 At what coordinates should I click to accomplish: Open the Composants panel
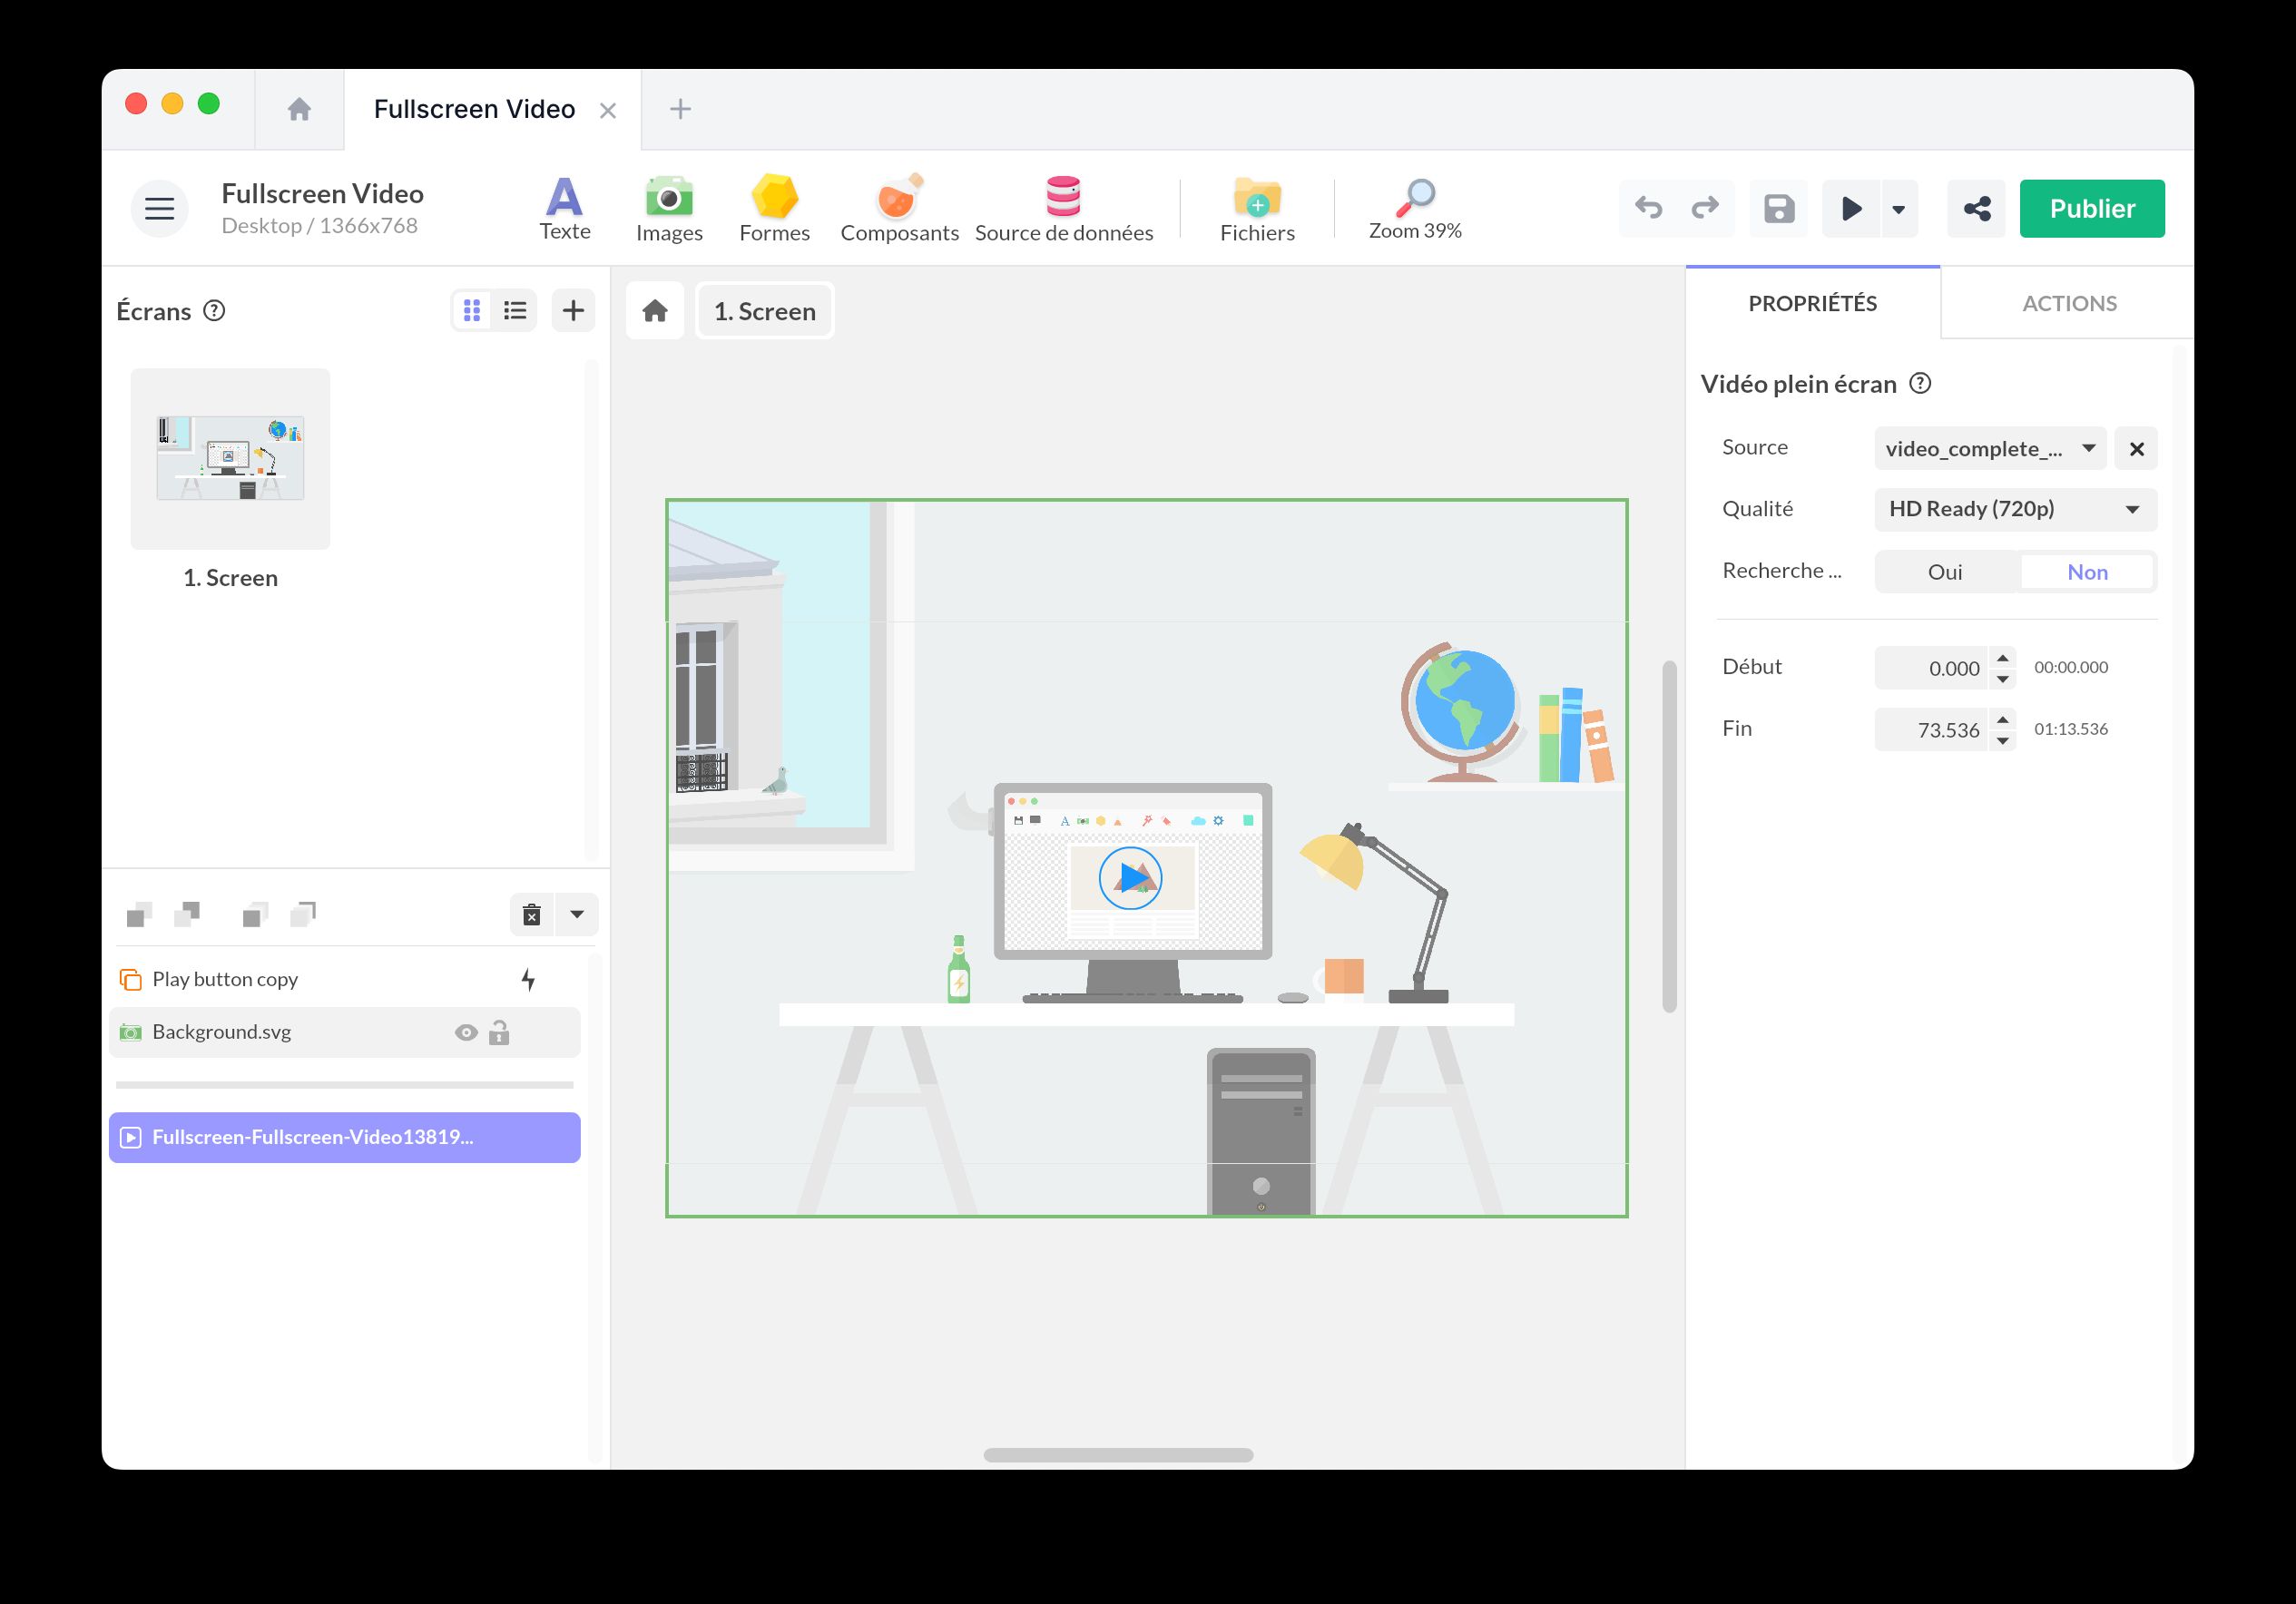pyautogui.click(x=898, y=207)
